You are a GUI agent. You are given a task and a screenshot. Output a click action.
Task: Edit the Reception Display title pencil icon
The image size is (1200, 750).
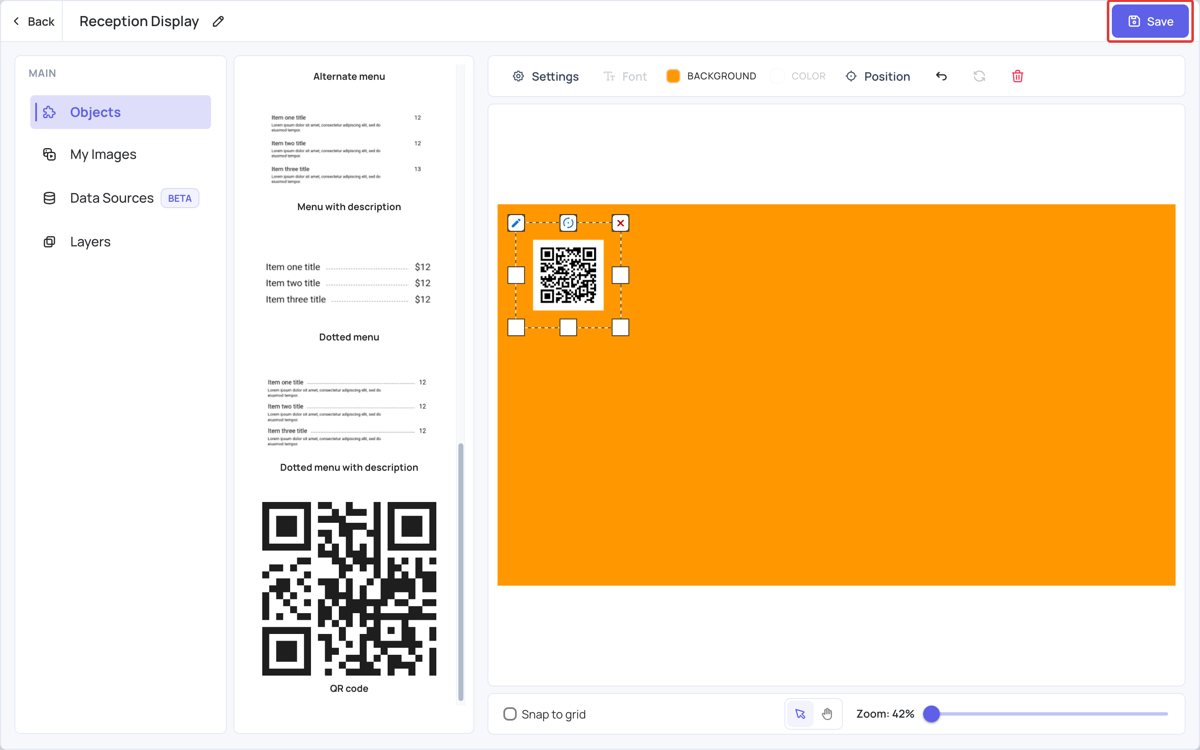pyautogui.click(x=218, y=21)
